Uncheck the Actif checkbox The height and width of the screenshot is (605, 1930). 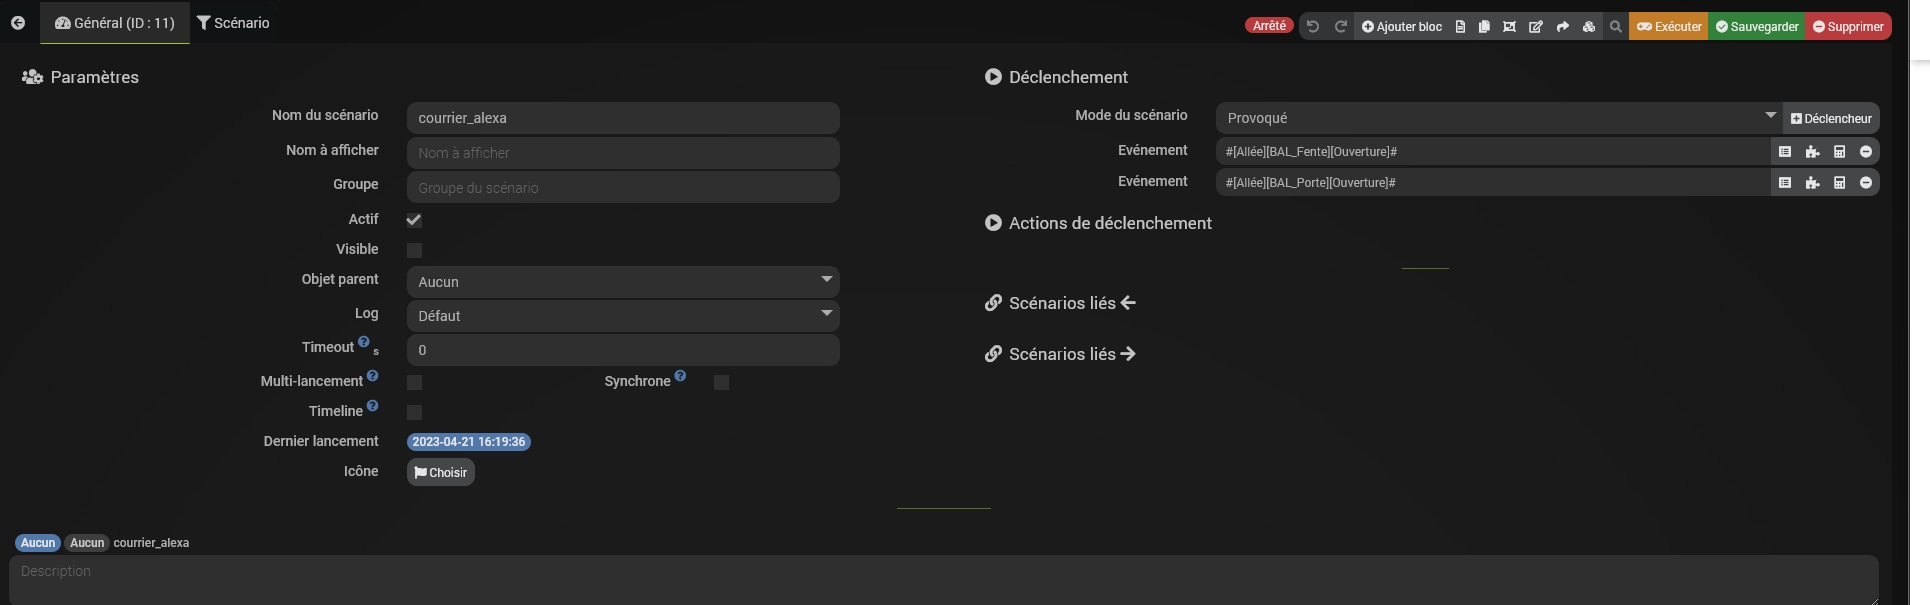414,220
